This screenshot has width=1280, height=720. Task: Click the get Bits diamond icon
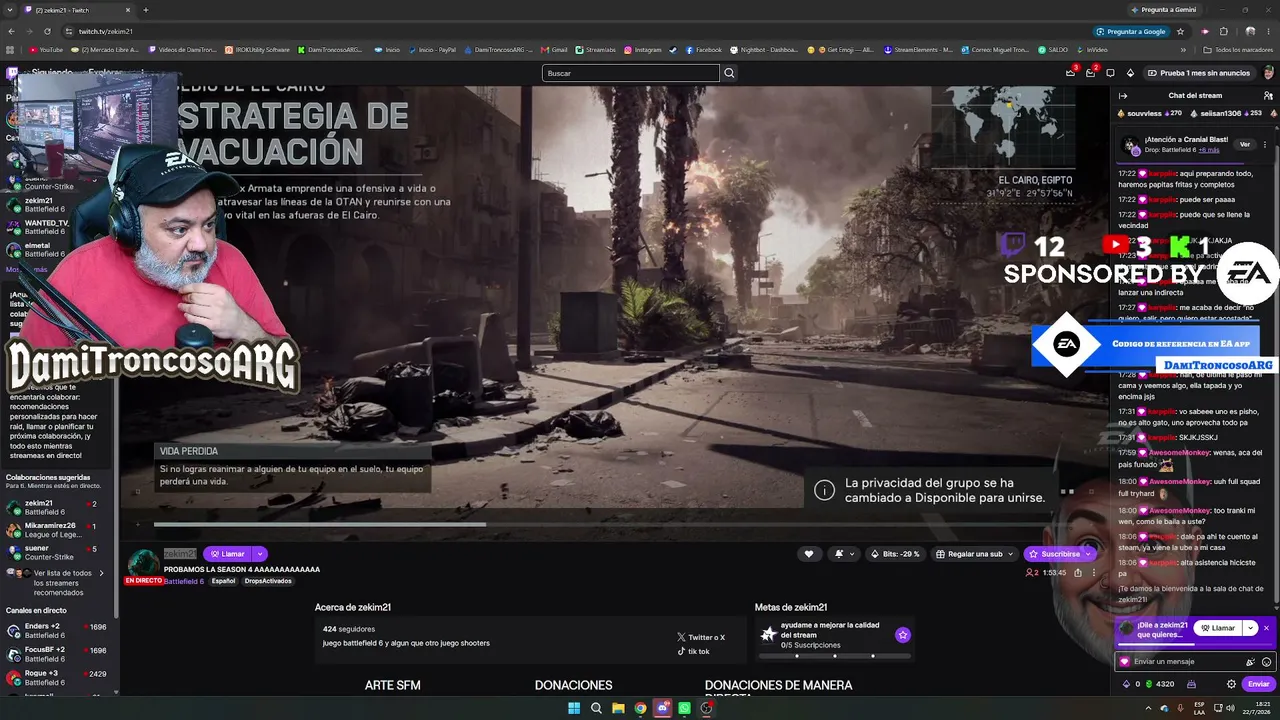pos(1130,73)
